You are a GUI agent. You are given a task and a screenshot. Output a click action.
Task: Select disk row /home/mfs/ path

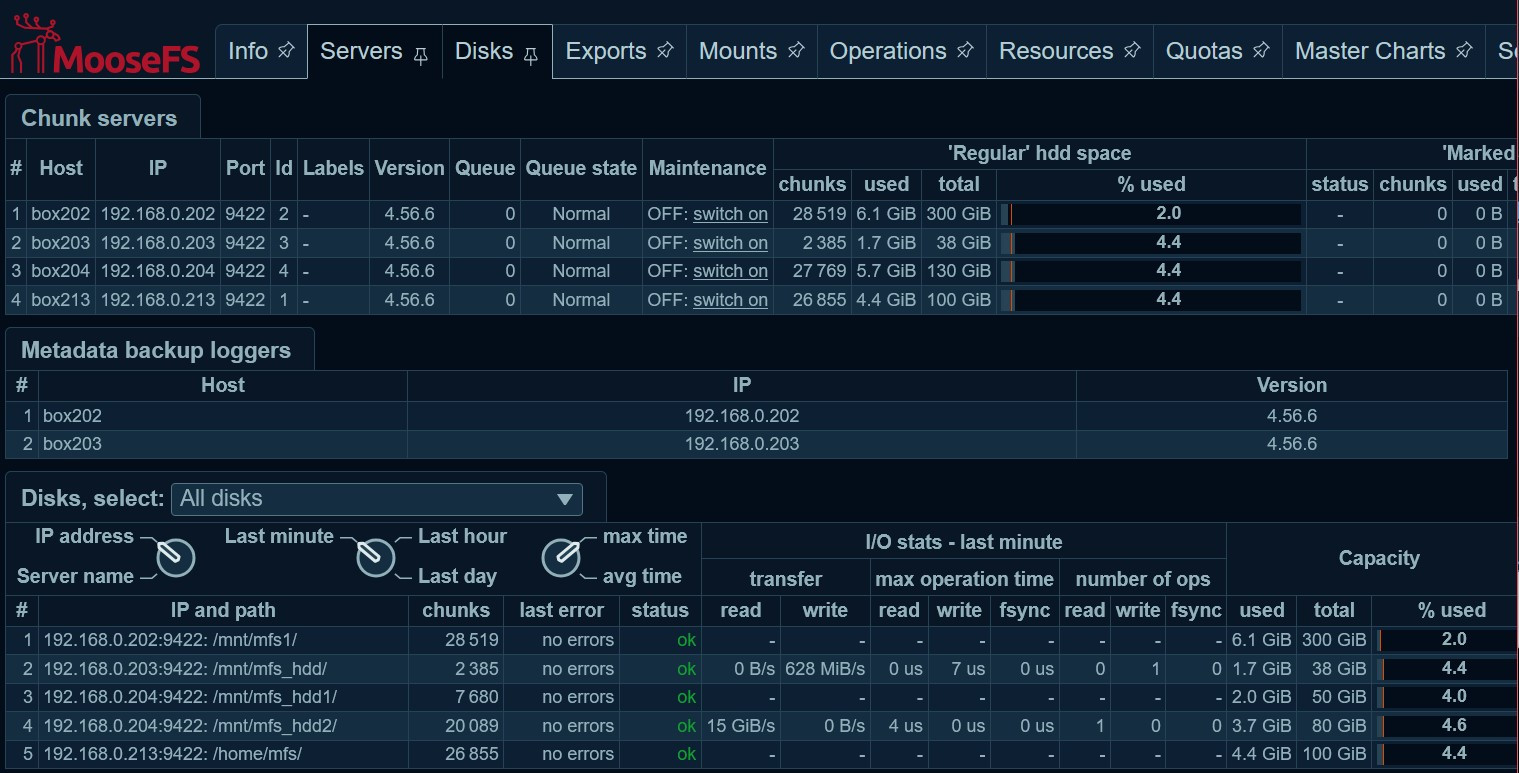coord(170,754)
